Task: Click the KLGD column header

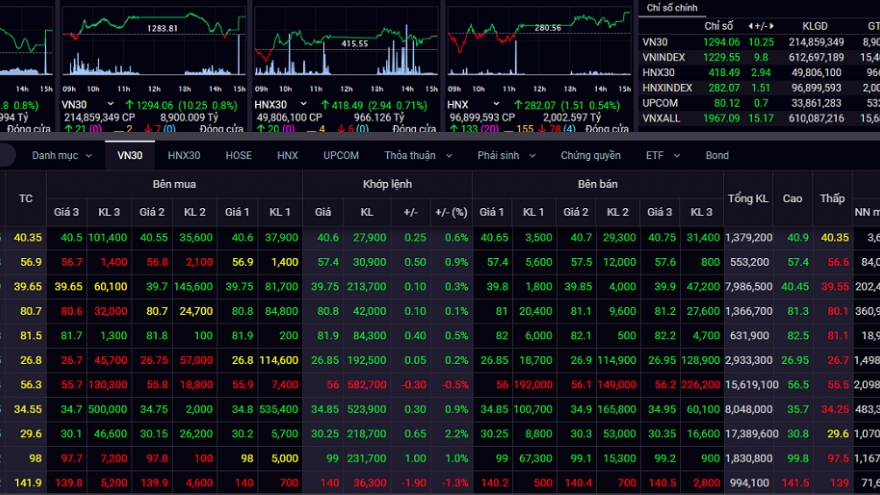Action: [x=814, y=26]
